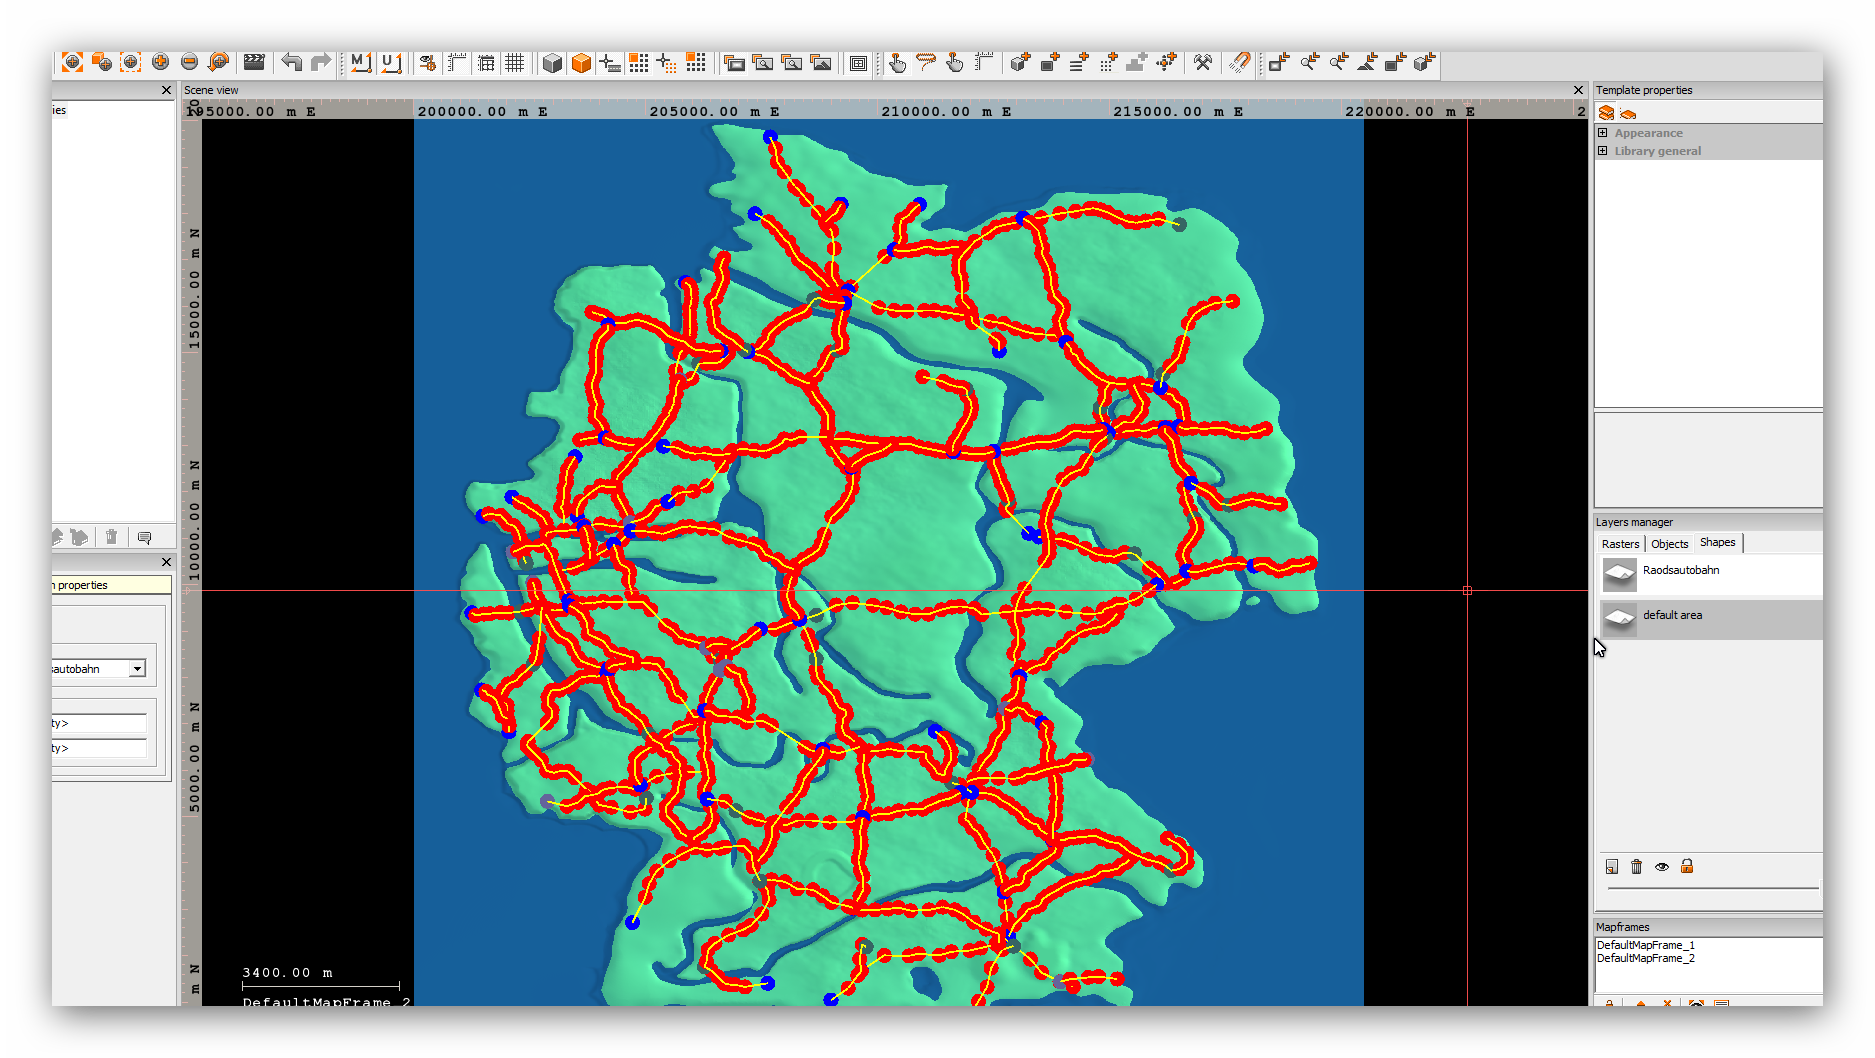Toggle layer visibility with the eye icon
Image resolution: width=1875 pixels, height=1058 pixels.
[1662, 867]
